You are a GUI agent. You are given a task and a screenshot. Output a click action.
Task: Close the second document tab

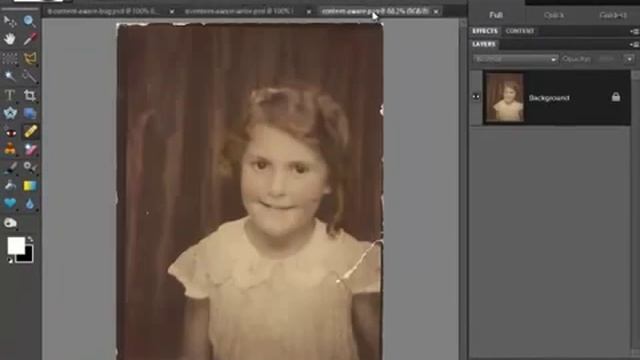[x=309, y=12]
